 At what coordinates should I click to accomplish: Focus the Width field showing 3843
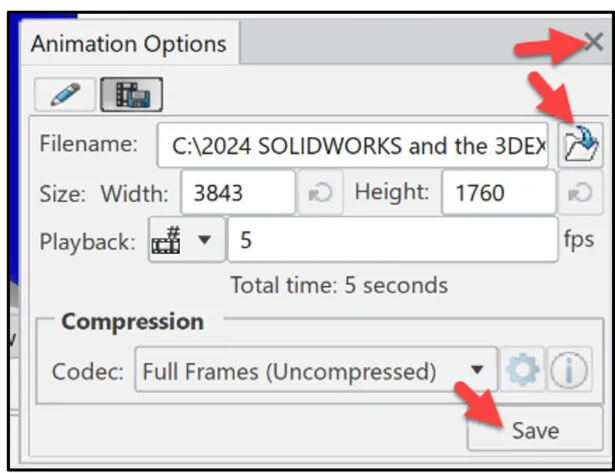point(236,193)
